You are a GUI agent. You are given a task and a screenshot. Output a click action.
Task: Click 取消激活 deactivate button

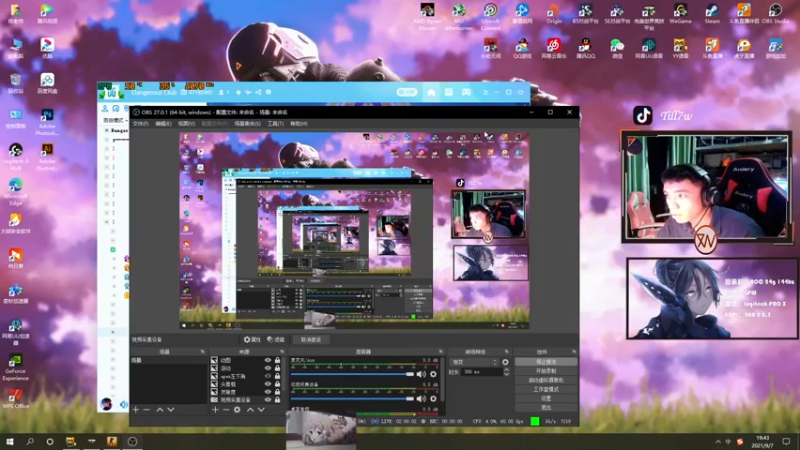point(311,339)
